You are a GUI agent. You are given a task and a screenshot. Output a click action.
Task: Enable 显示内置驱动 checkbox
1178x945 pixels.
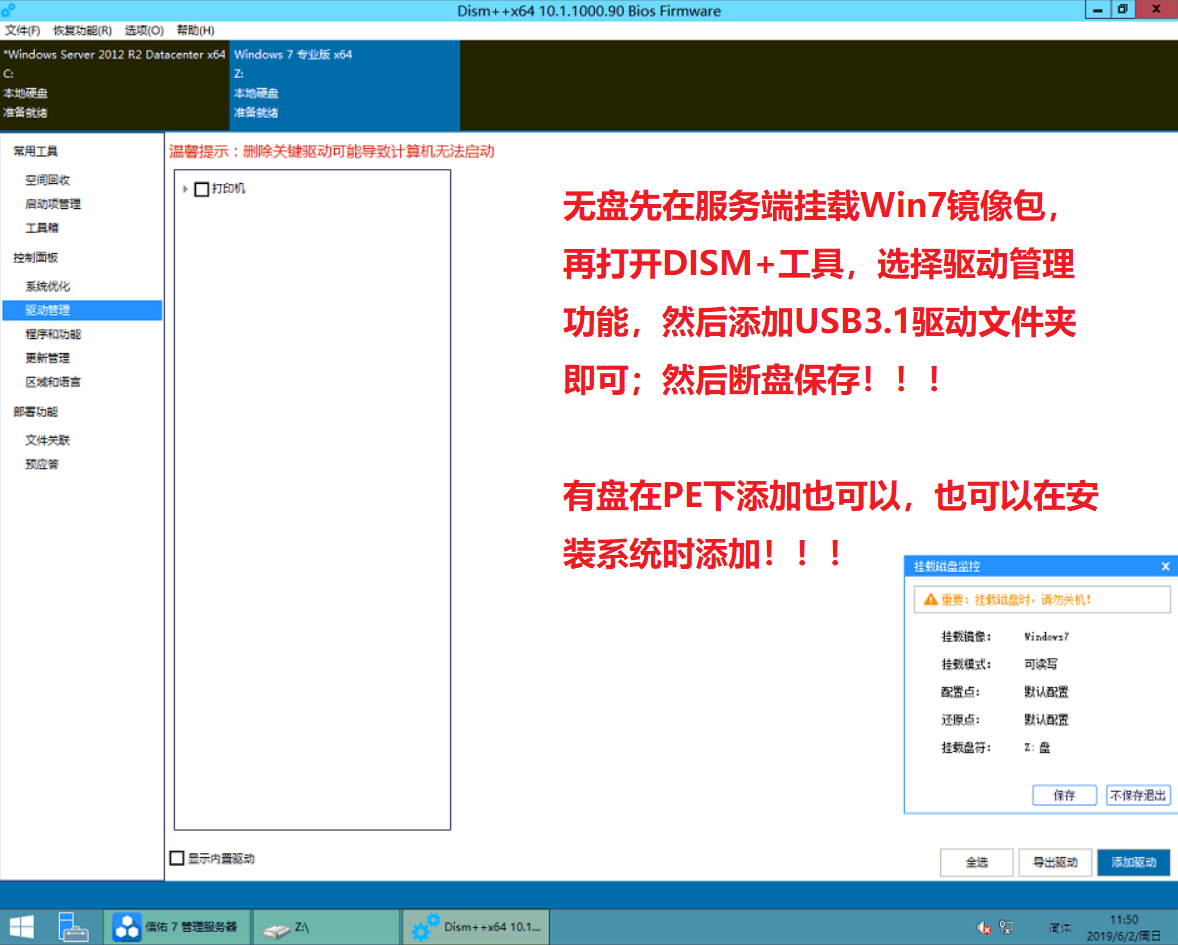(x=177, y=858)
